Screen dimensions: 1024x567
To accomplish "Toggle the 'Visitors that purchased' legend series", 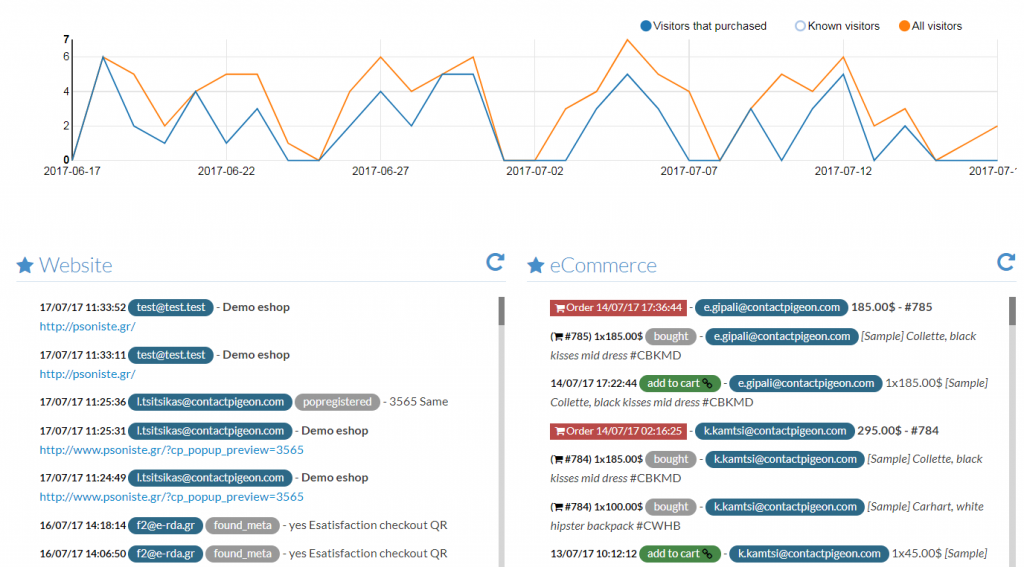I will click(703, 26).
